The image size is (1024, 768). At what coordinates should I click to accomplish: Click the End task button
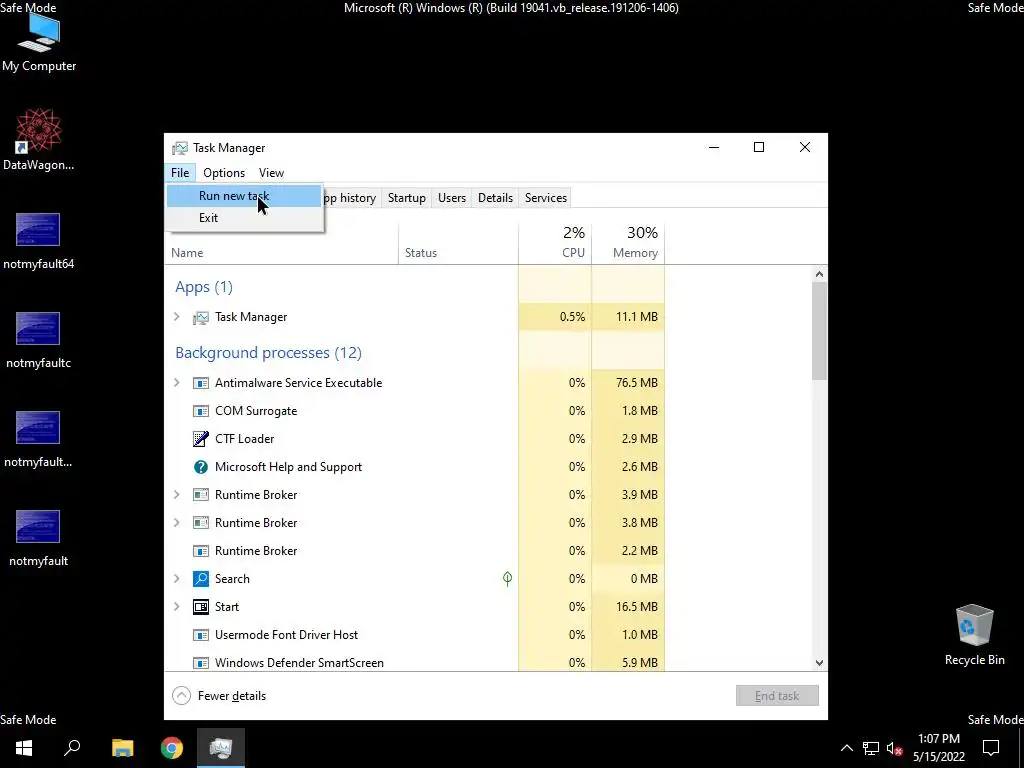[777, 696]
